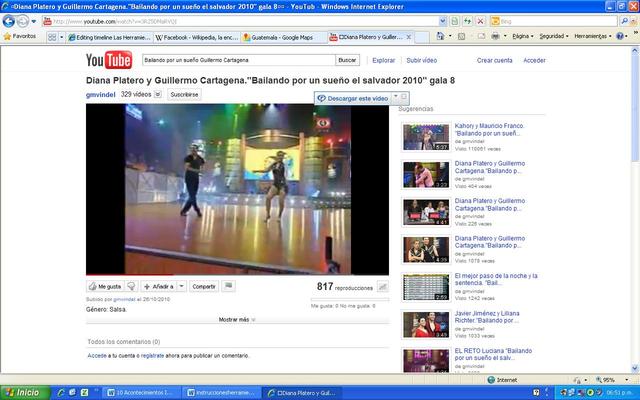Open the Descargar este video options arrow

click(395, 97)
